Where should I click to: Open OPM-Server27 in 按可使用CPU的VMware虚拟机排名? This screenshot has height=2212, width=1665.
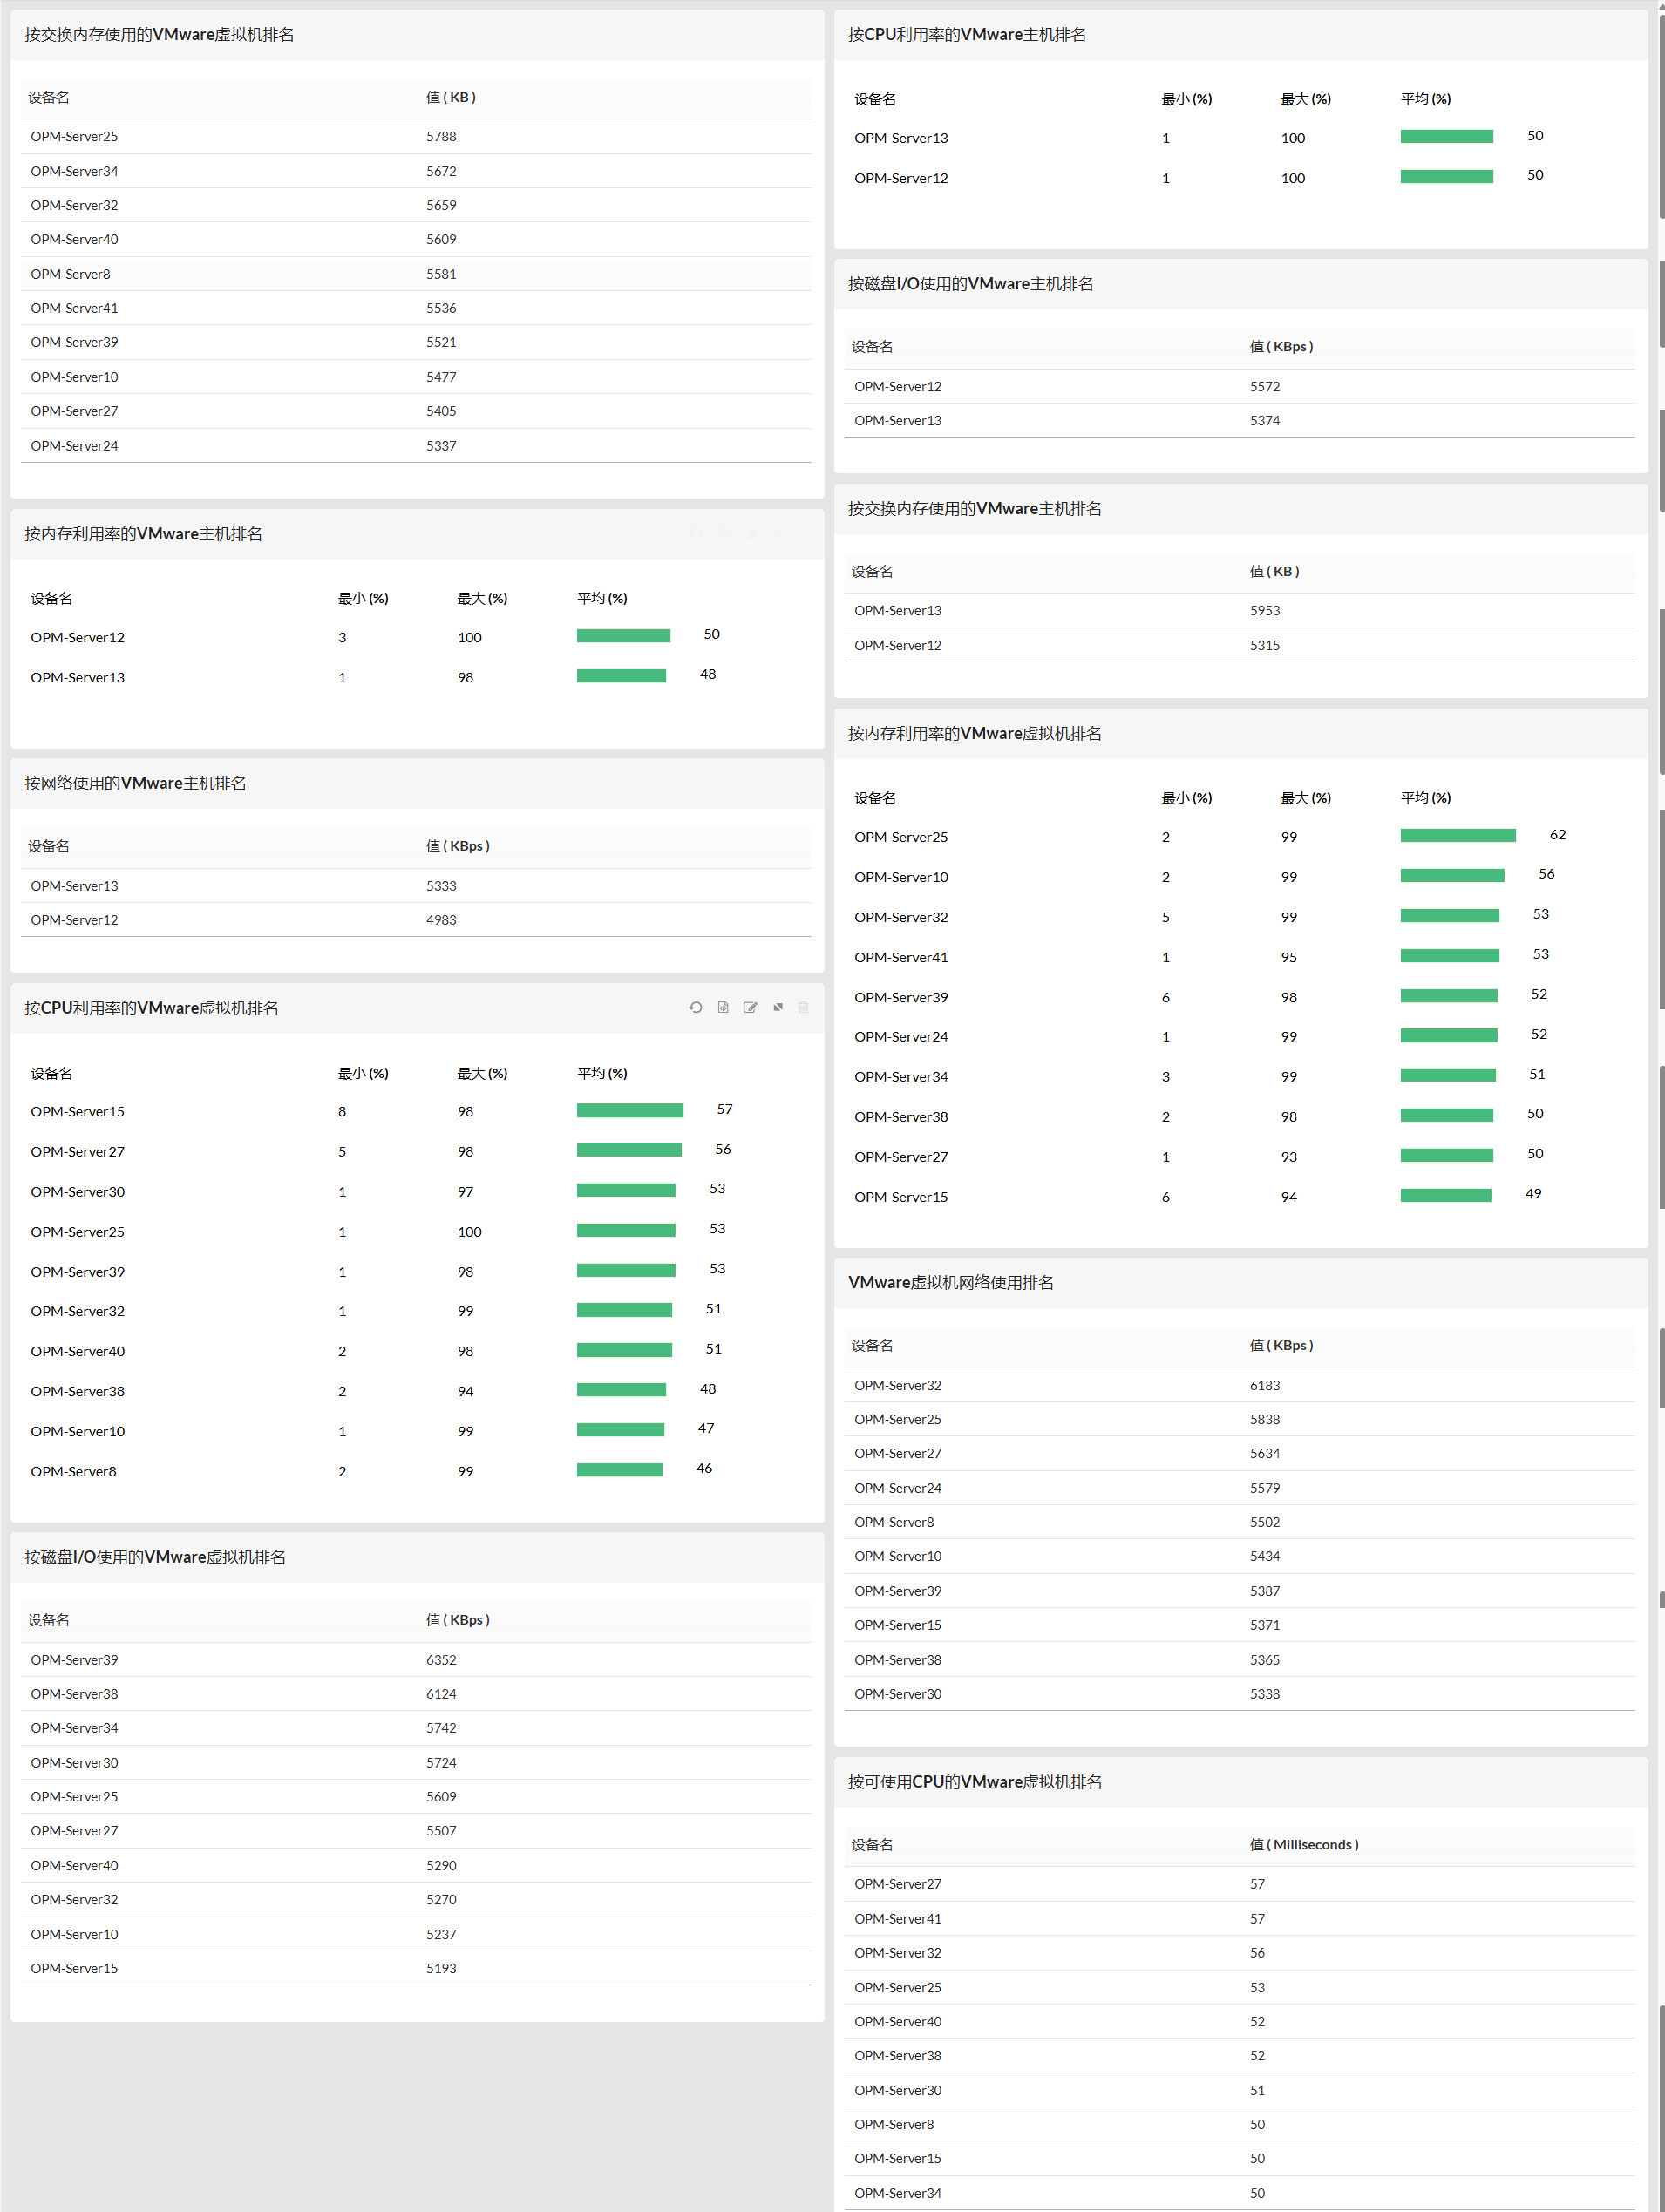(x=898, y=1883)
